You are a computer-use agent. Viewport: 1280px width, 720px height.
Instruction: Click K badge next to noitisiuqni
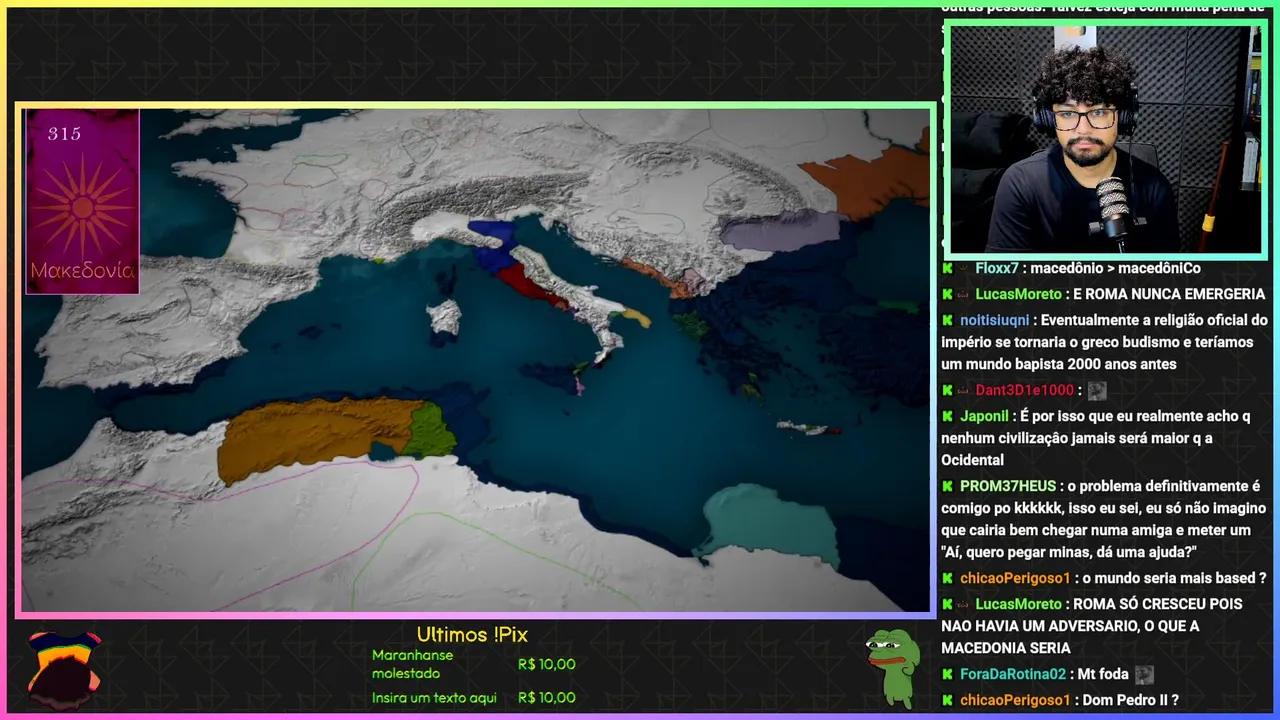click(x=948, y=320)
